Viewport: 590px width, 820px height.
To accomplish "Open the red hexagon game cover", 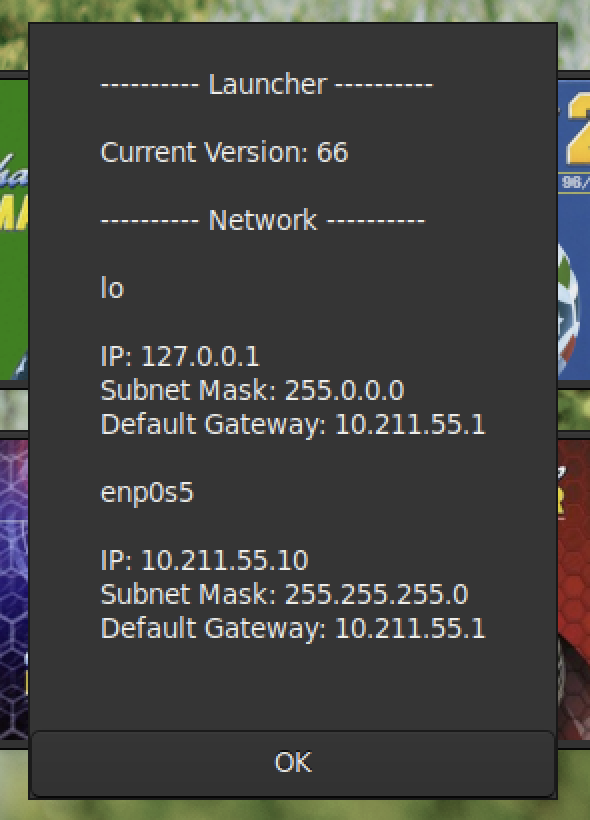I will pyautogui.click(x=574, y=589).
